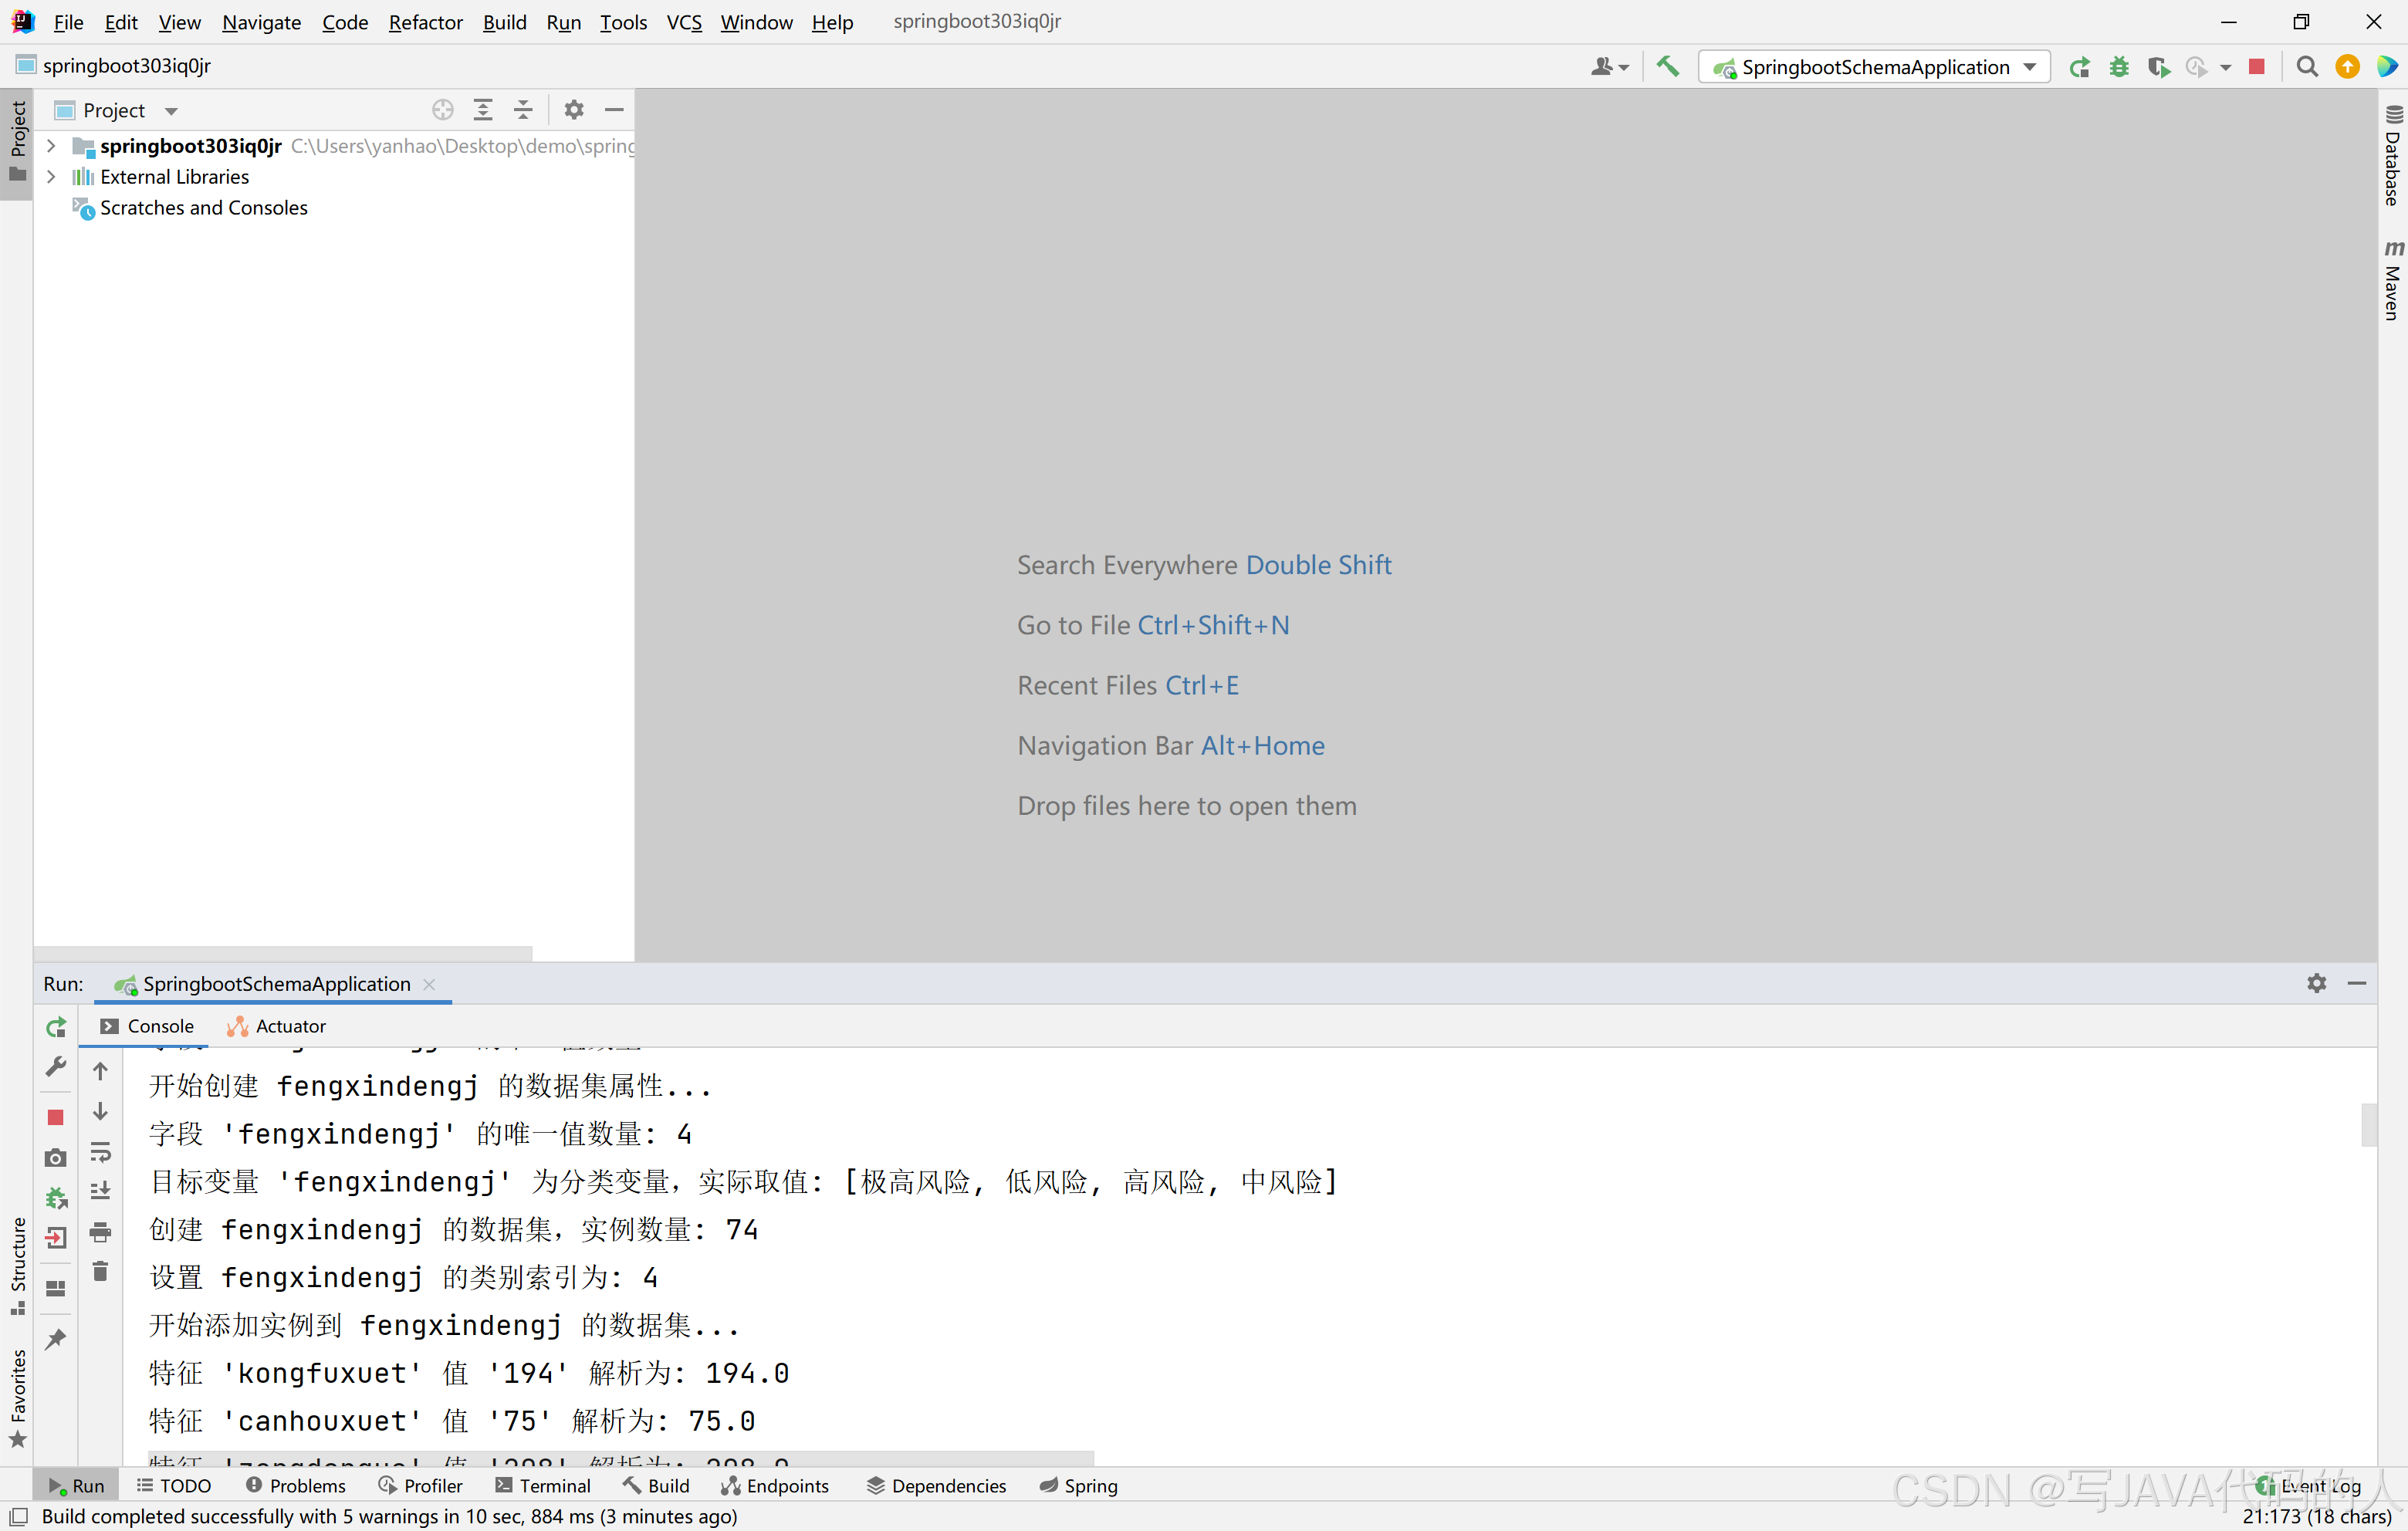The height and width of the screenshot is (1531, 2408).
Task: Stop the process in Run panel sidebar
Action: (x=56, y=1117)
